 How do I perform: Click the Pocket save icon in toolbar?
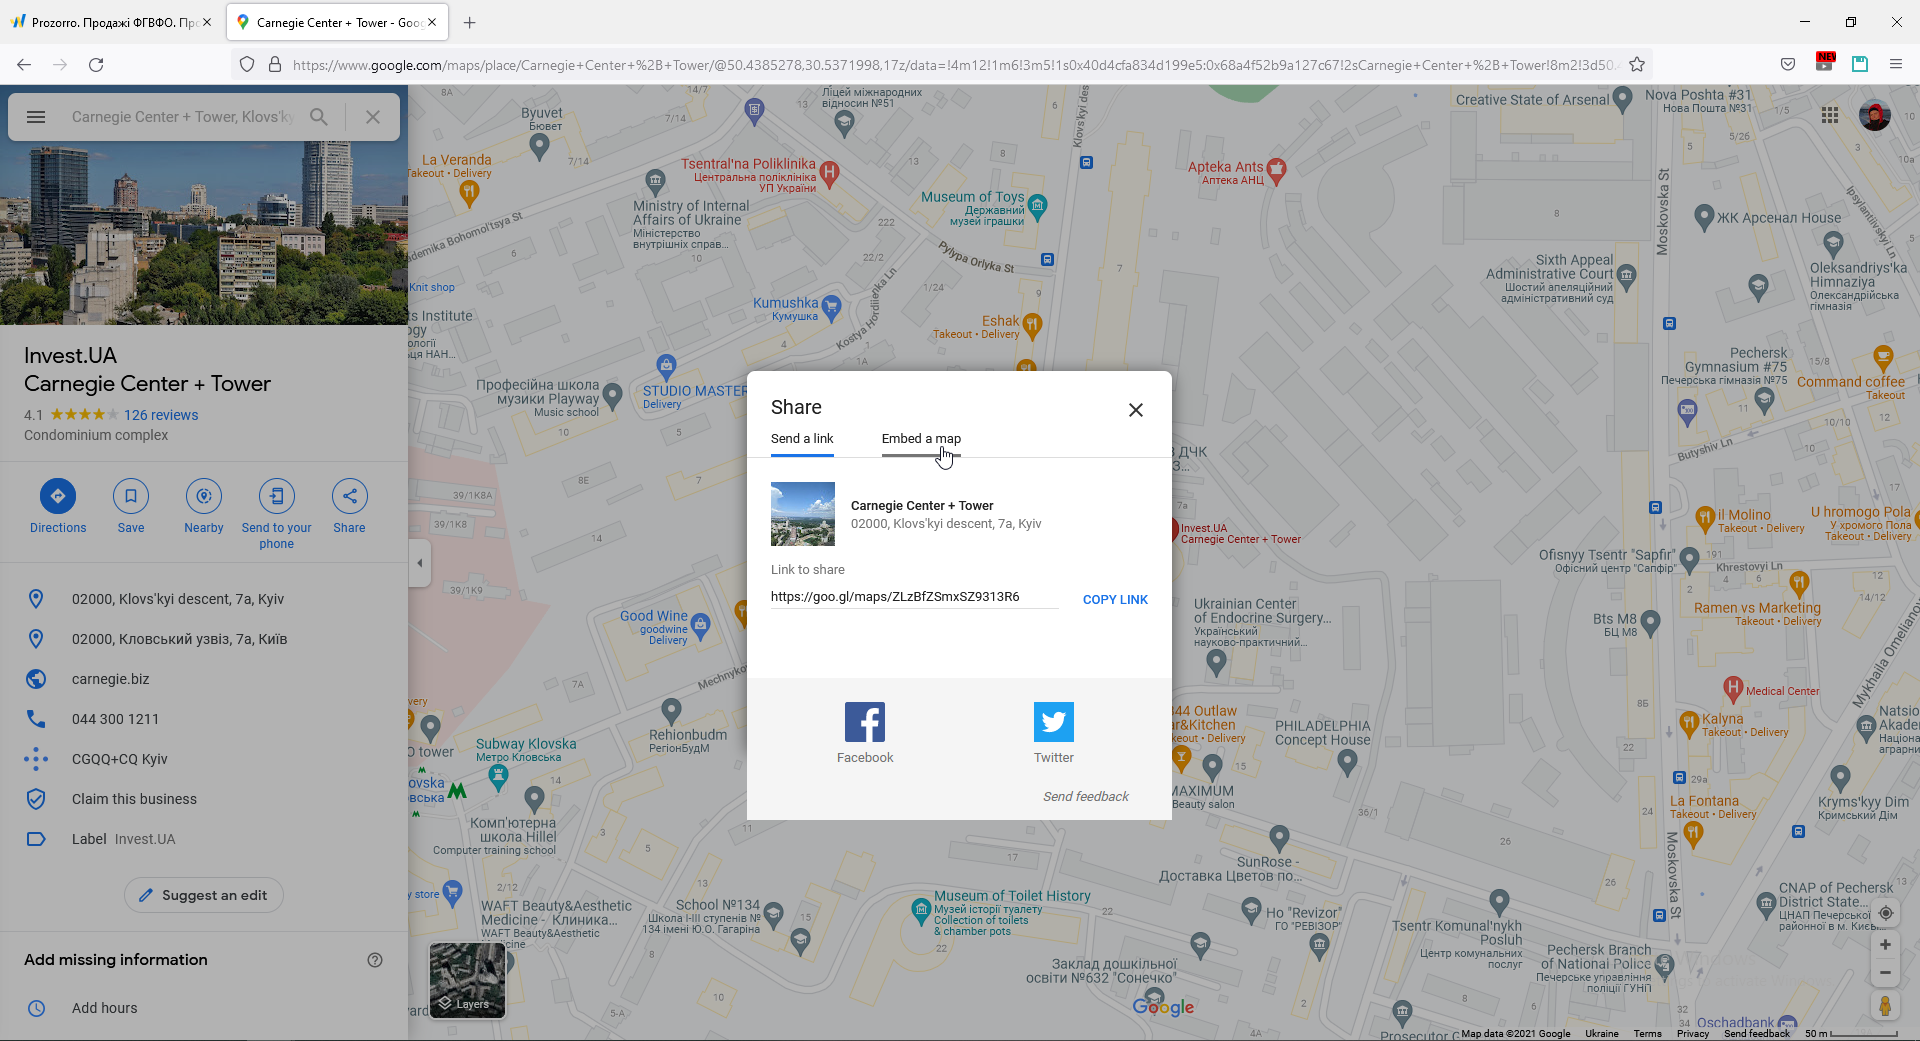tap(1788, 65)
